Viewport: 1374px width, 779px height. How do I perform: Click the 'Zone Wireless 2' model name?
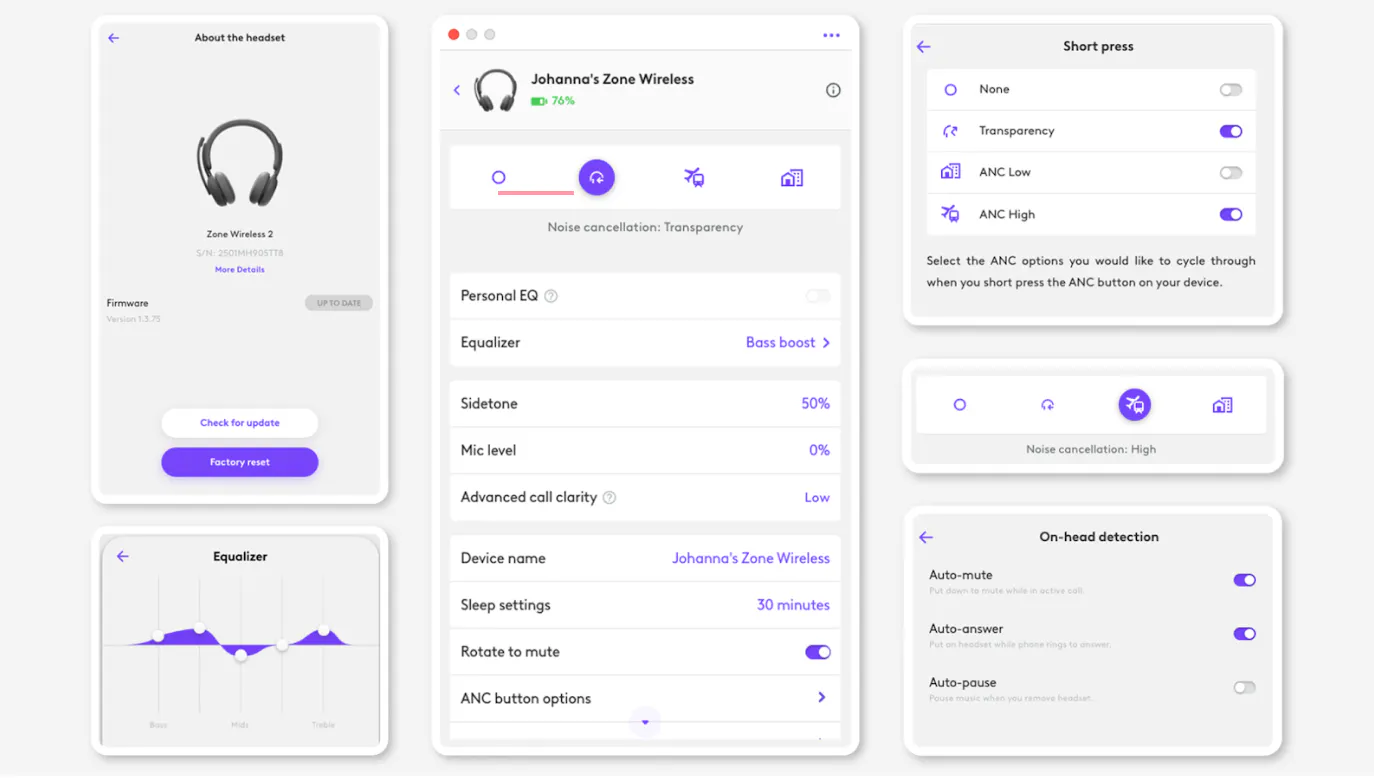(240, 234)
